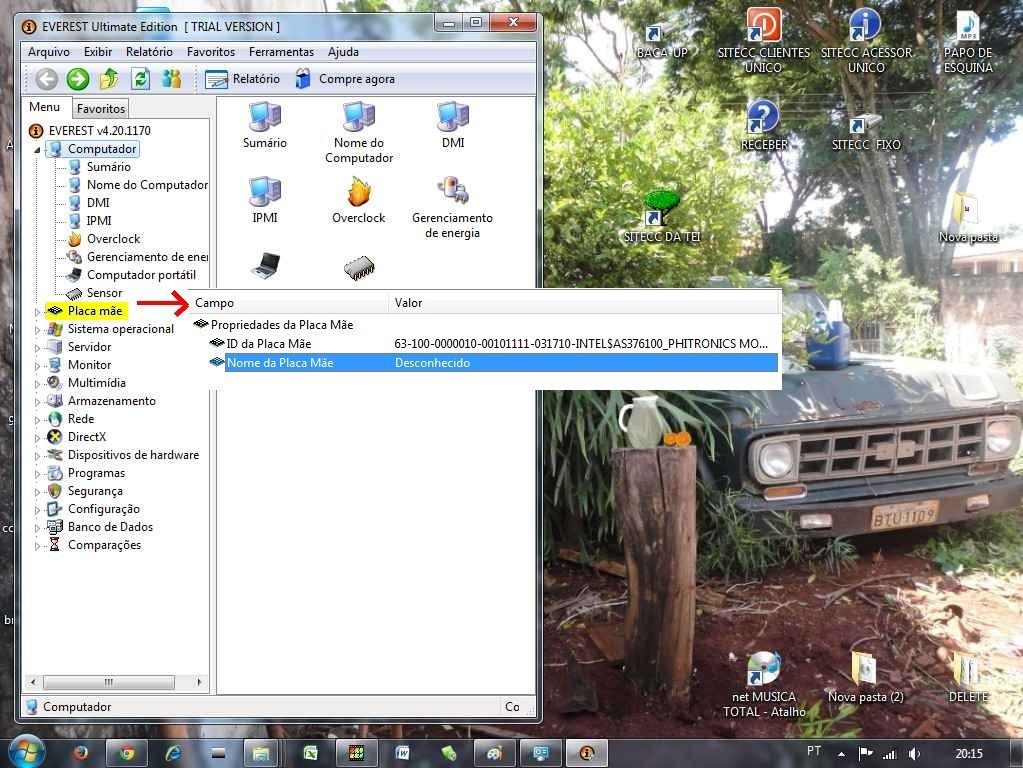Open the Ferramentas menu

(281, 52)
